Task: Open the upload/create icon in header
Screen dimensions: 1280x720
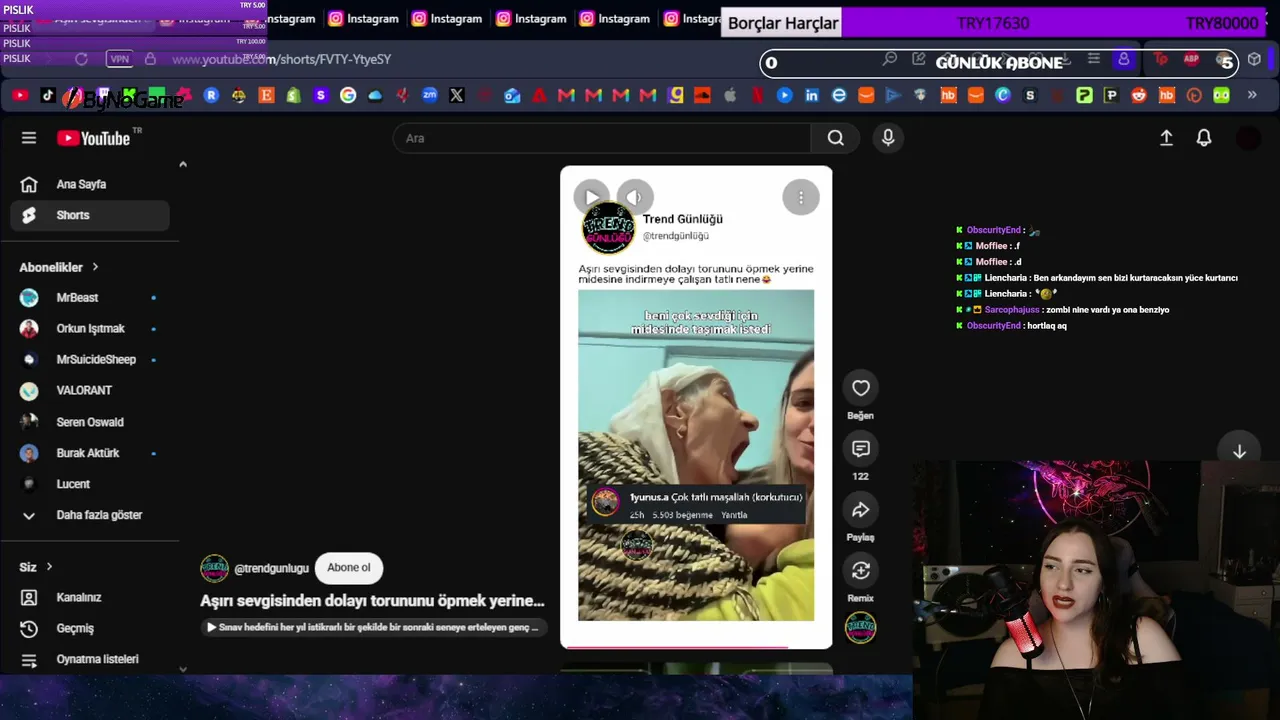Action: coord(1166,138)
